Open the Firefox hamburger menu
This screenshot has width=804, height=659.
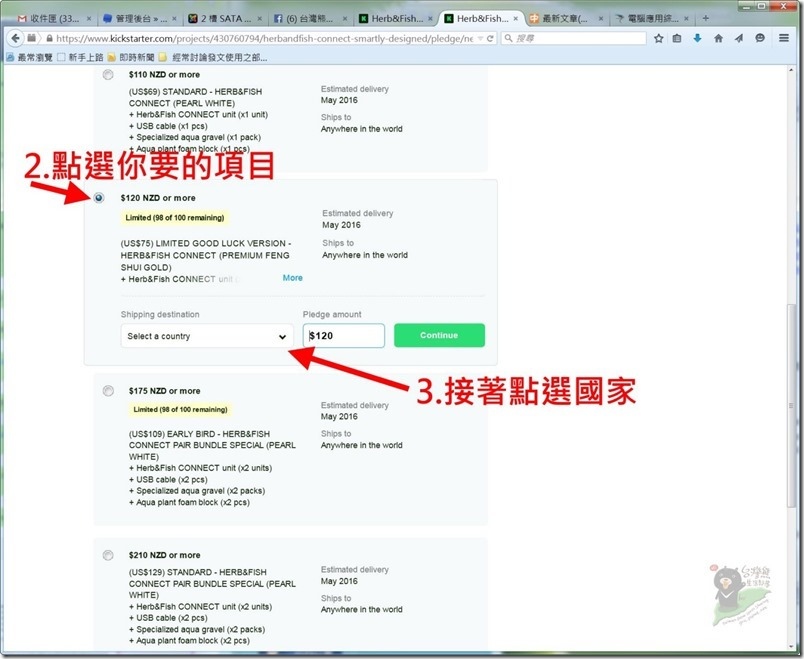[784, 38]
